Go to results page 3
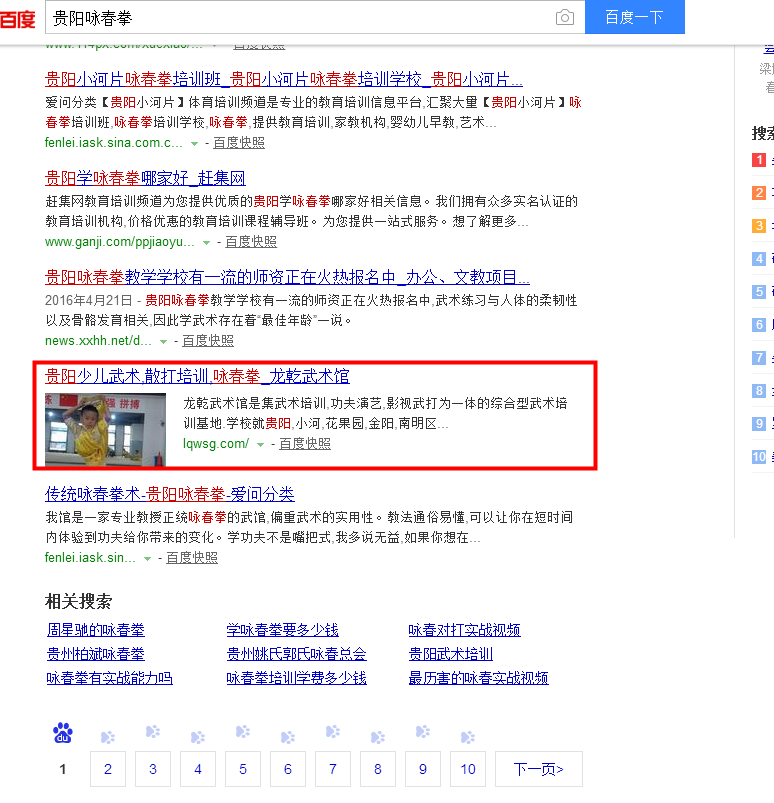774x803 pixels. click(153, 769)
